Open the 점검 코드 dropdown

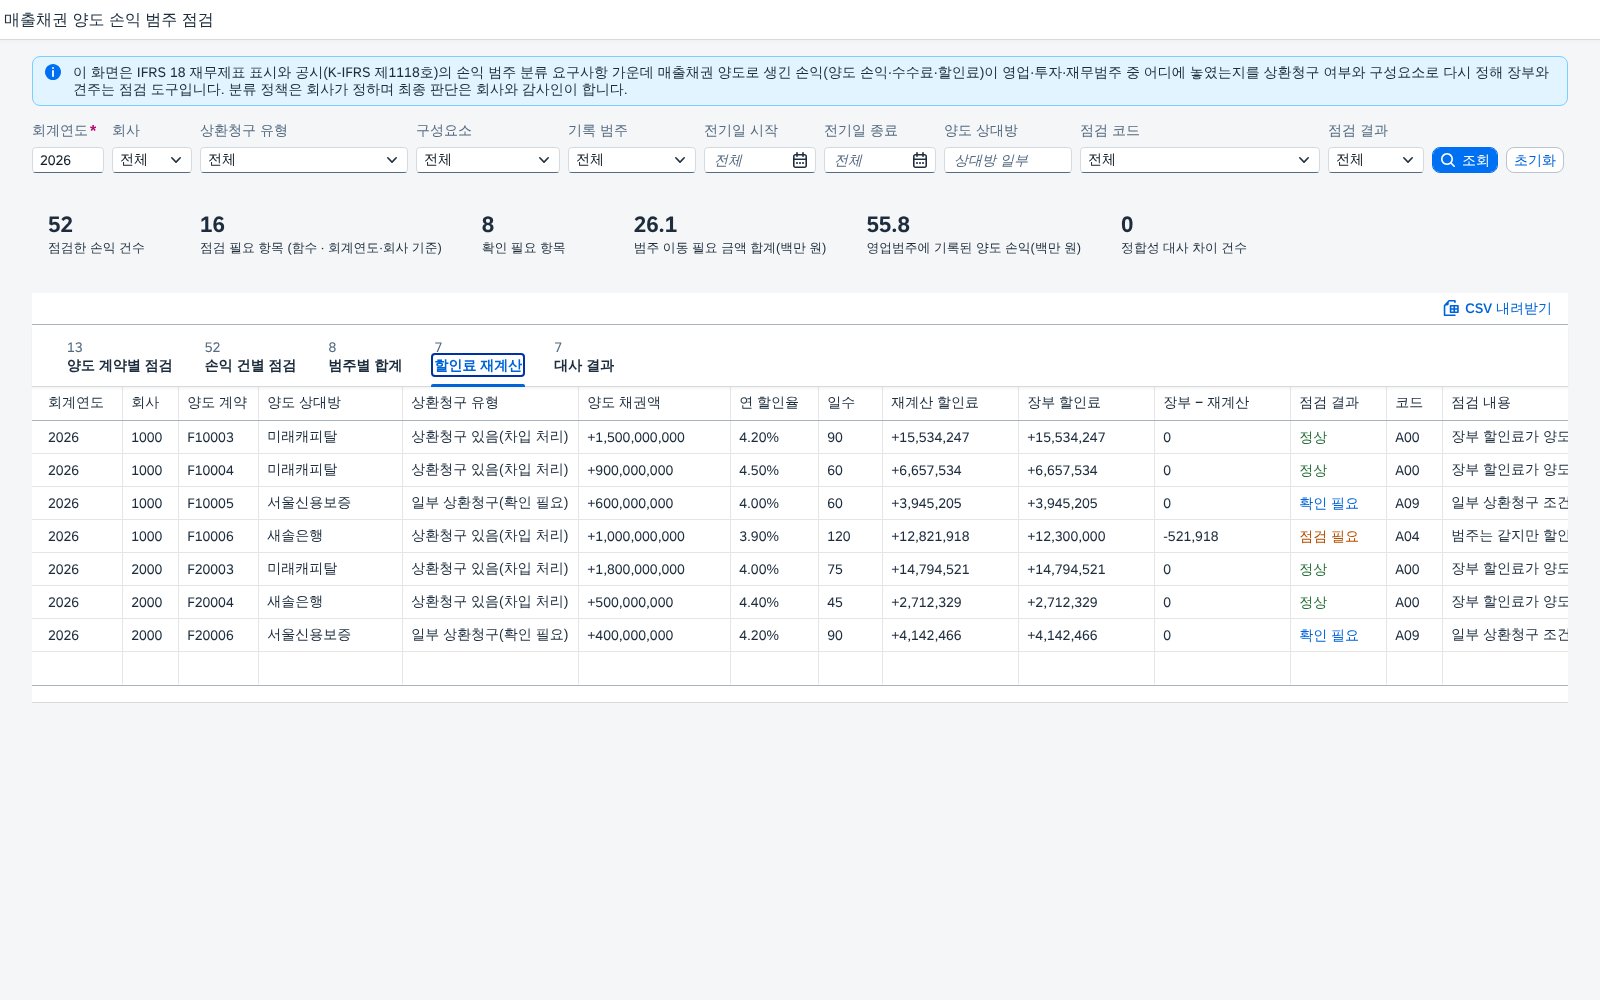coord(1200,160)
